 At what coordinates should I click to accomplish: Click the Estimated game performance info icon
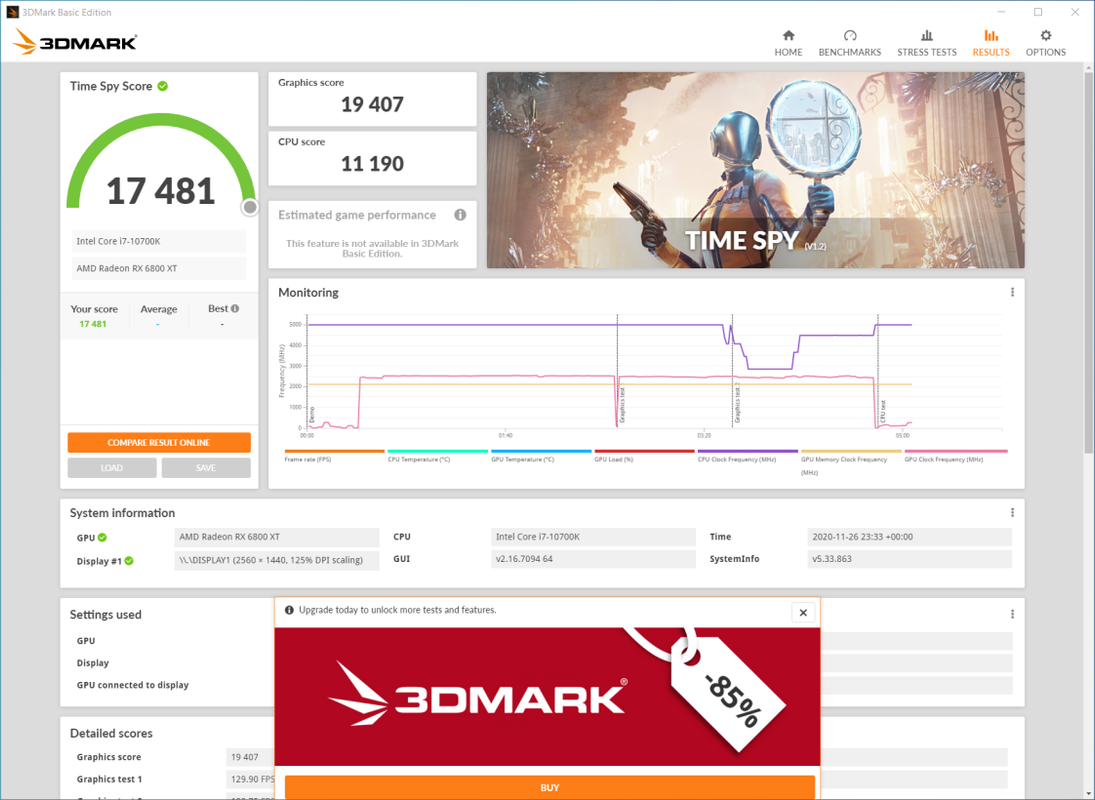point(460,215)
